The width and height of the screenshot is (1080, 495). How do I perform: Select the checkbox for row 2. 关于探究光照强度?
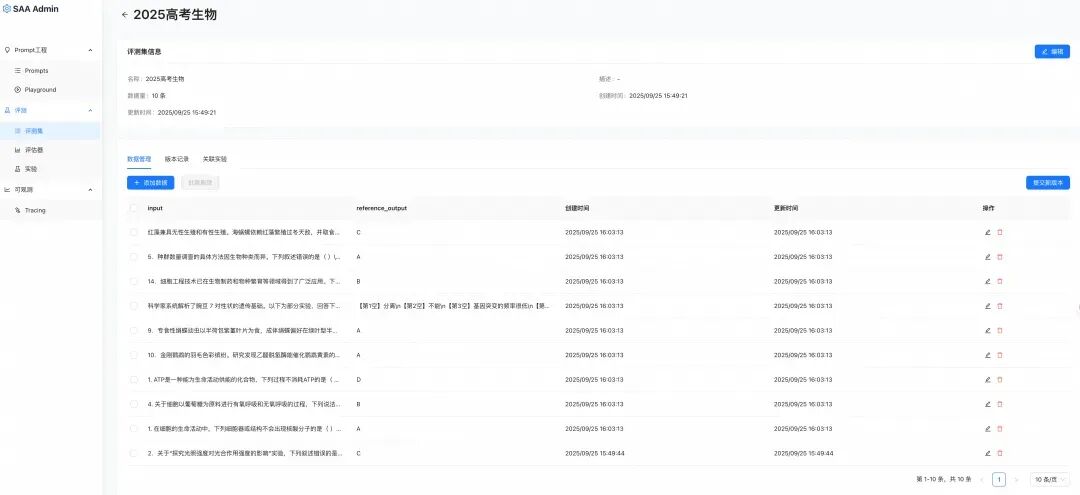(134, 453)
